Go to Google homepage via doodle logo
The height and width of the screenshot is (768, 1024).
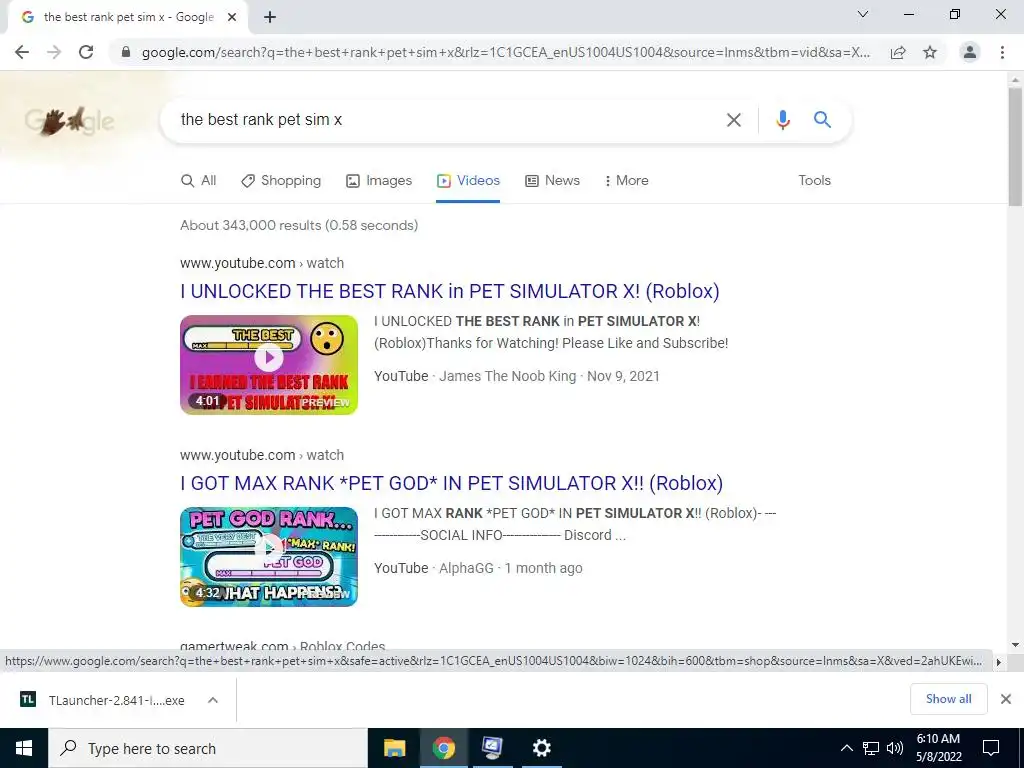click(x=69, y=121)
